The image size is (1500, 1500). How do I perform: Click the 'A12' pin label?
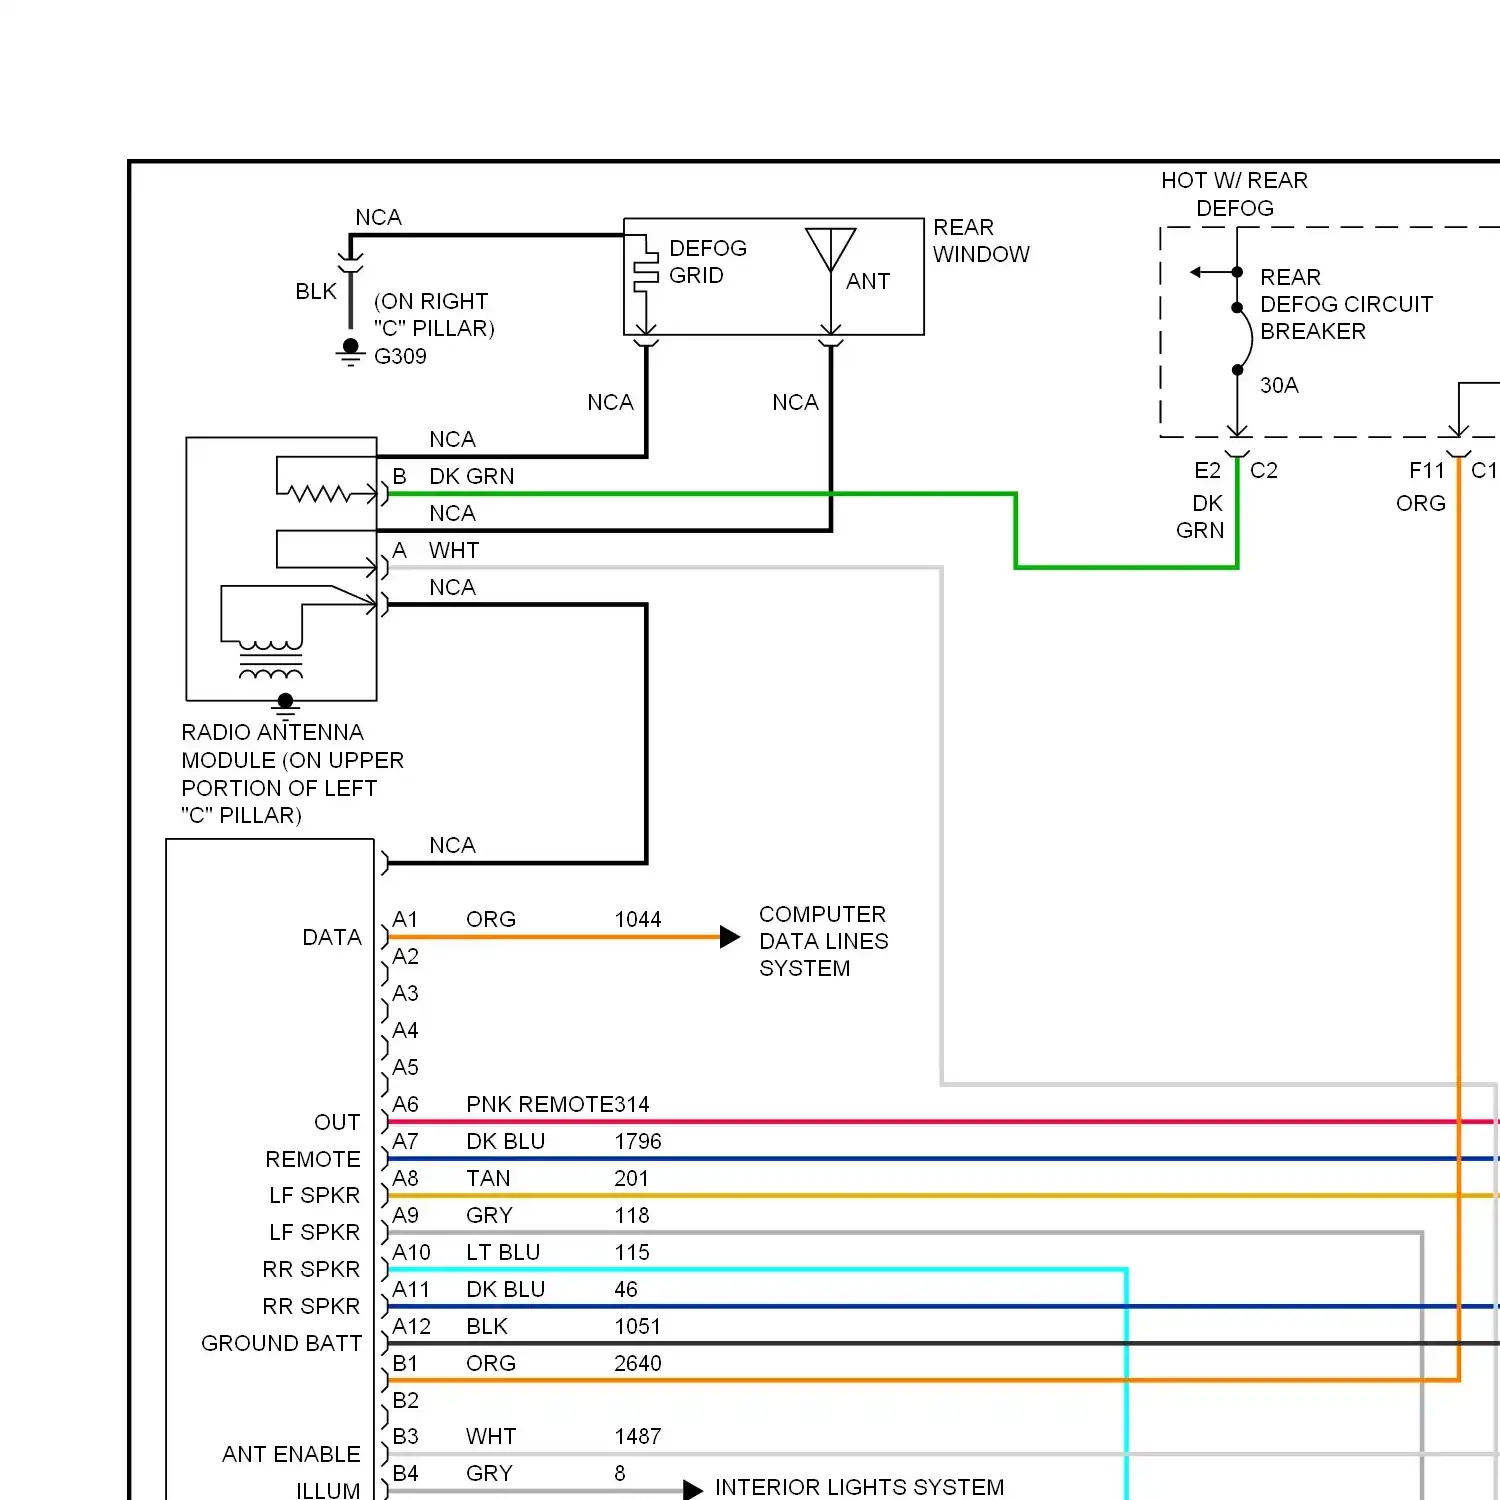click(411, 1326)
